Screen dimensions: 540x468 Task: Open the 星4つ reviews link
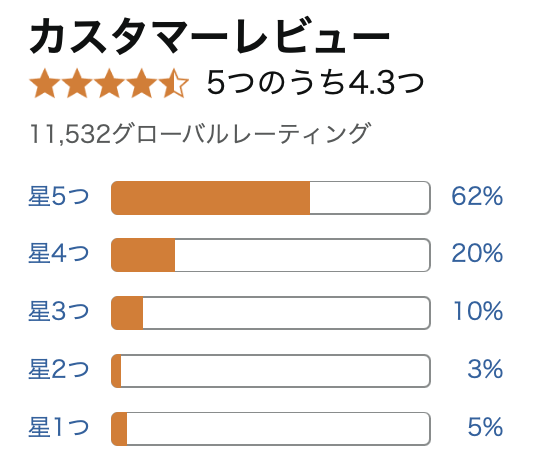[x=59, y=254]
